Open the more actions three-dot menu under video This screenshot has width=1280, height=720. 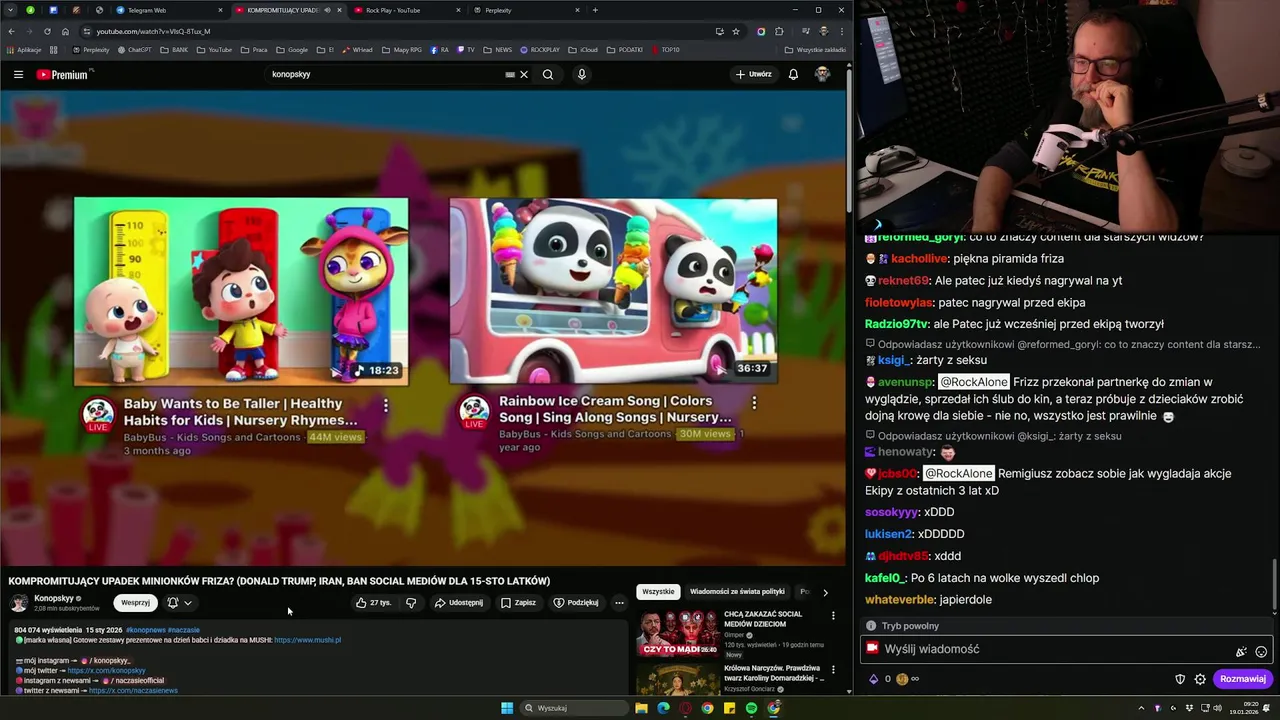coord(619,603)
